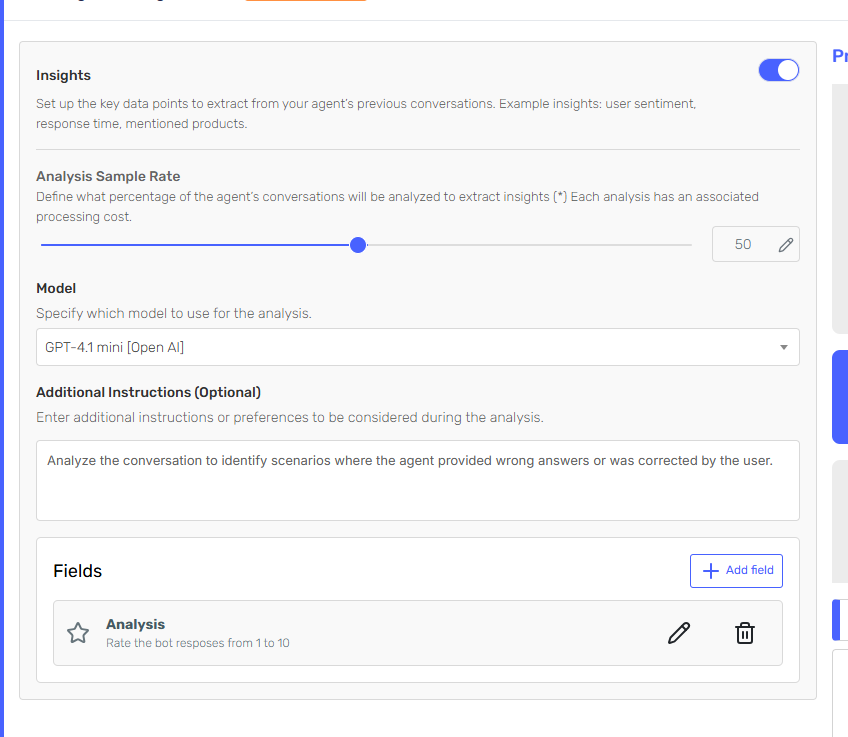Enable Insights using the top-right switch
The width and height of the screenshot is (848, 737).
778,69
